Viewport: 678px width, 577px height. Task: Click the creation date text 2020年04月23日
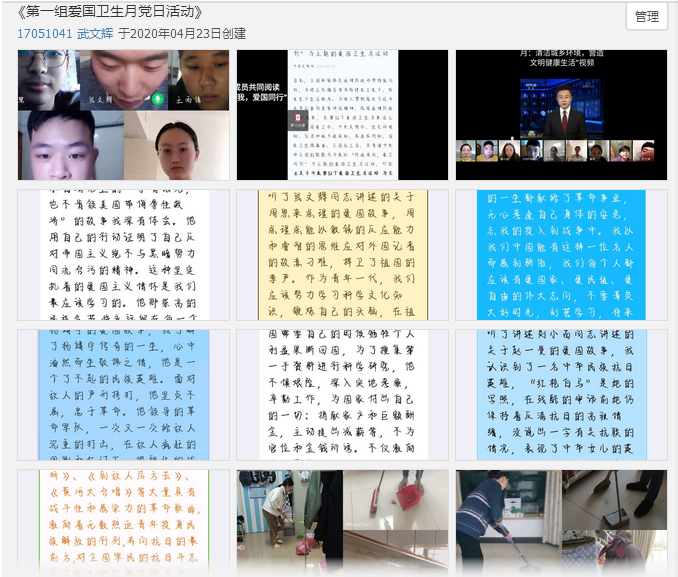[177, 33]
